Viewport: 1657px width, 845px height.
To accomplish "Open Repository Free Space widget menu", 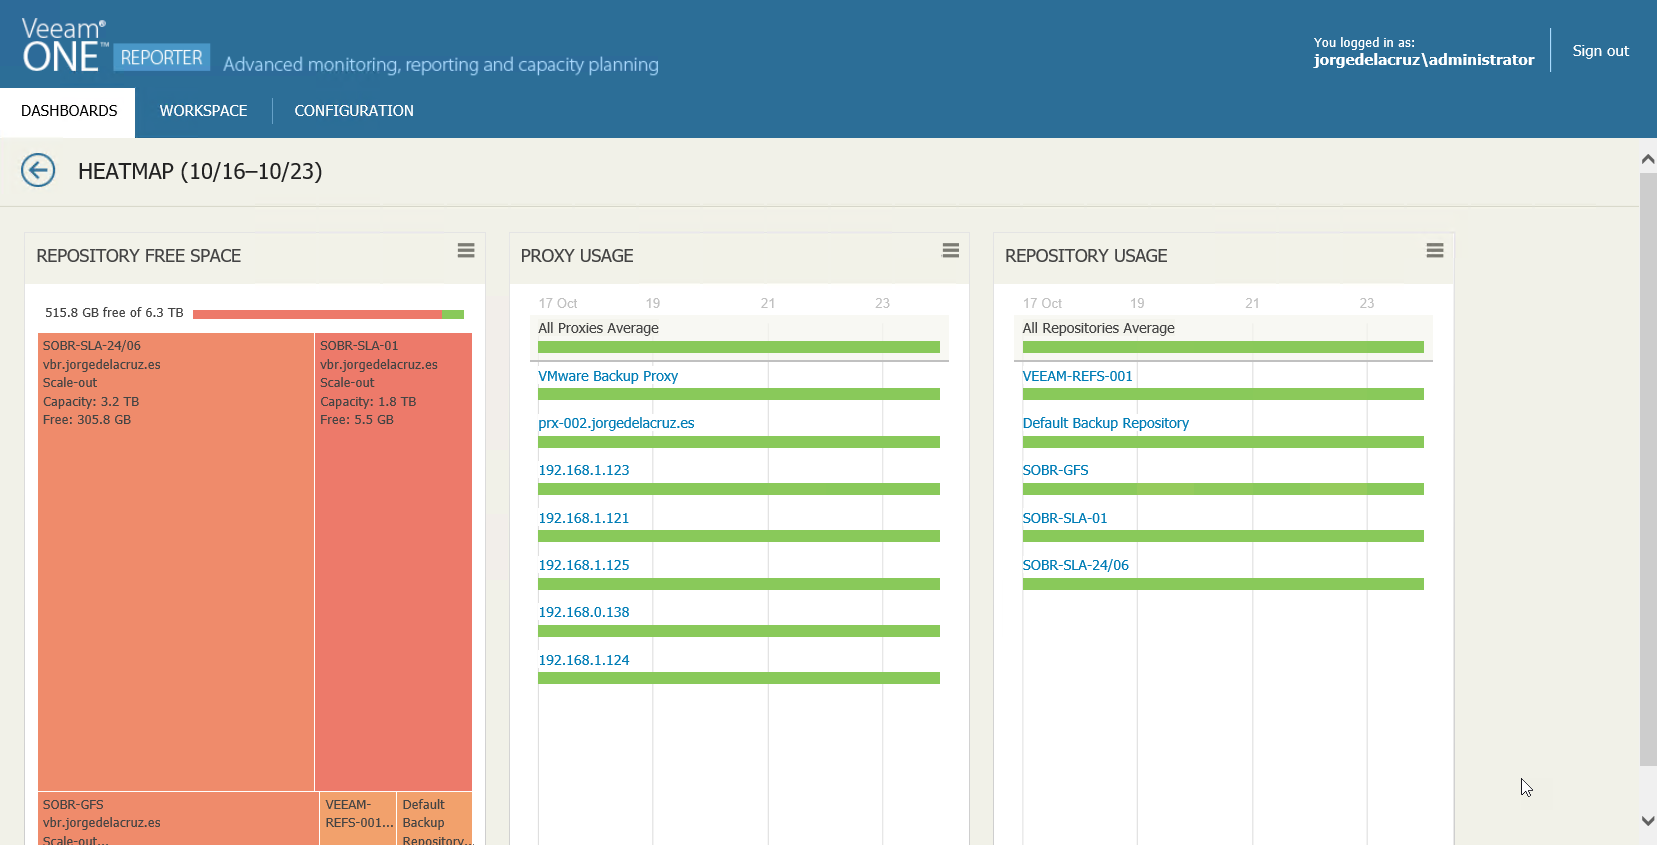I will pyautogui.click(x=466, y=251).
